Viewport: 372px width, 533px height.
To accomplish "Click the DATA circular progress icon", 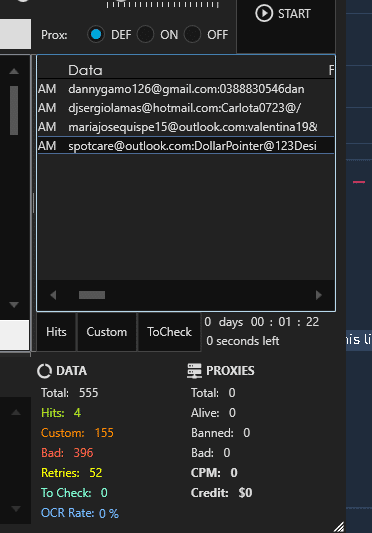I will 45,371.
